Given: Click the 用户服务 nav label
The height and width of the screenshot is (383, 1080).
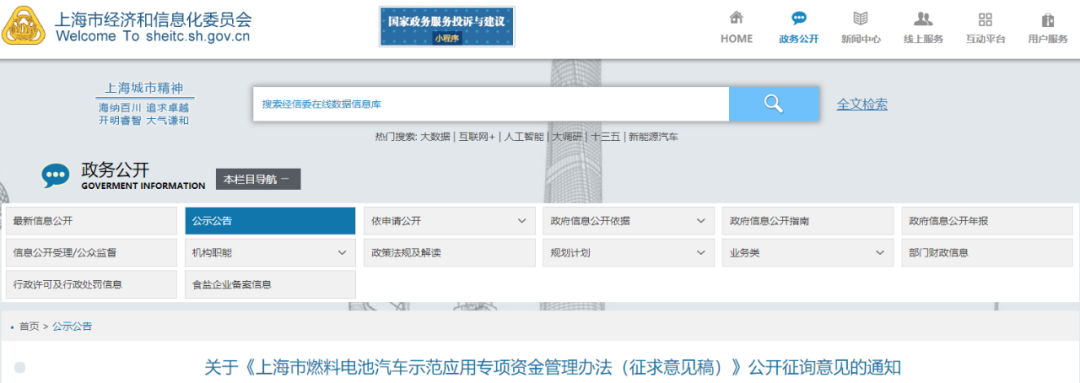Looking at the screenshot, I should click(1048, 39).
